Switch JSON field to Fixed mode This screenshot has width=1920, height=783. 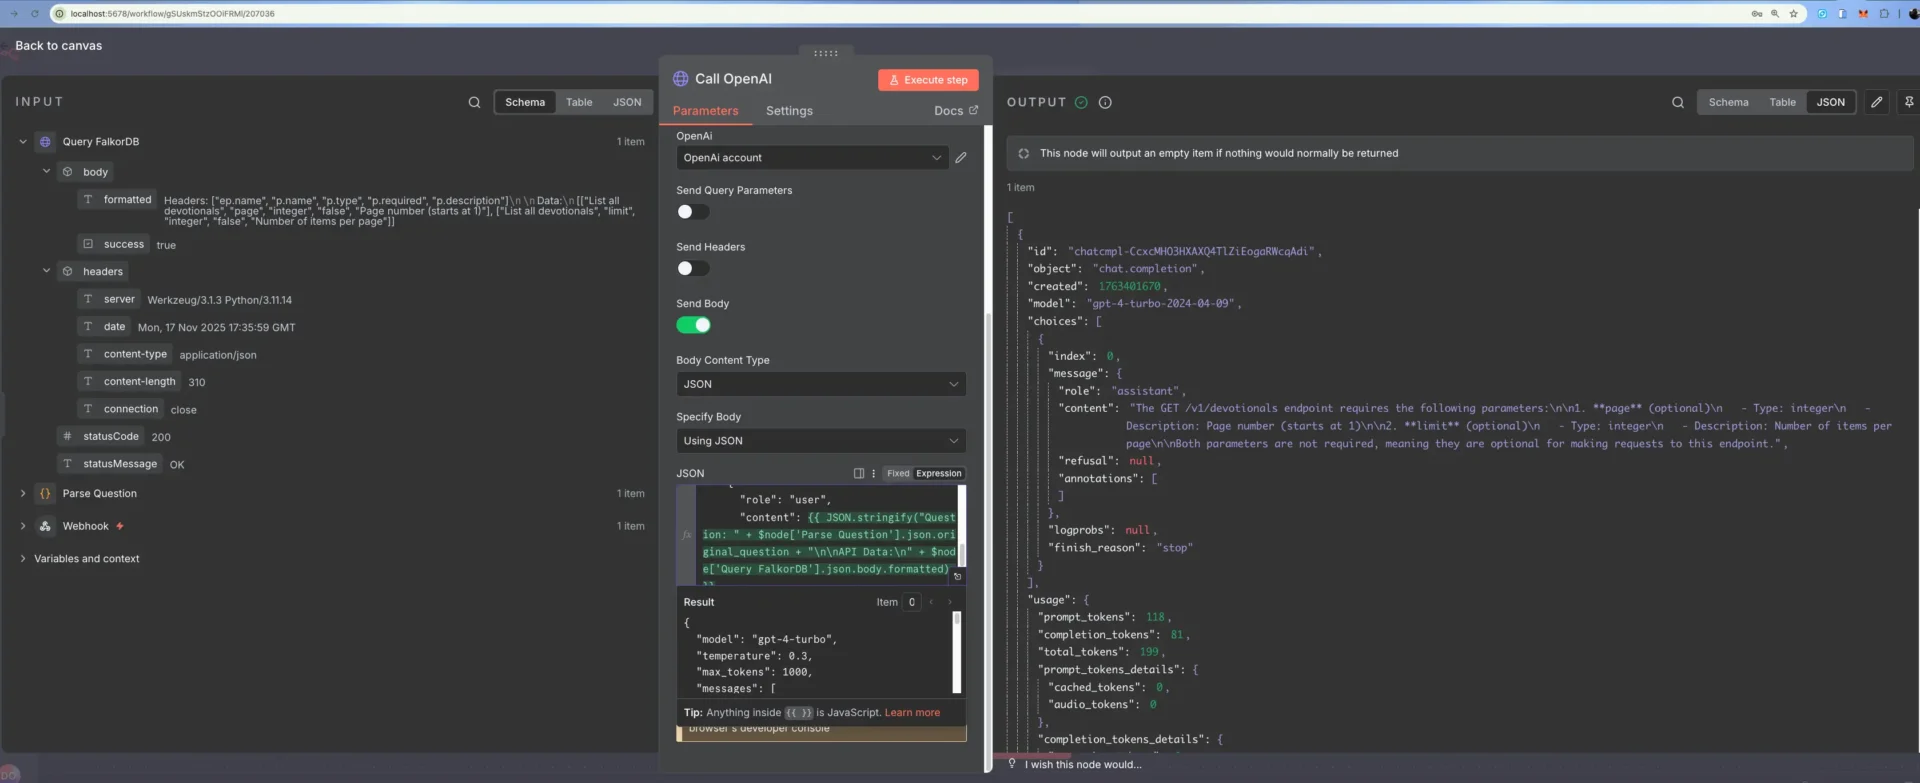(x=898, y=474)
